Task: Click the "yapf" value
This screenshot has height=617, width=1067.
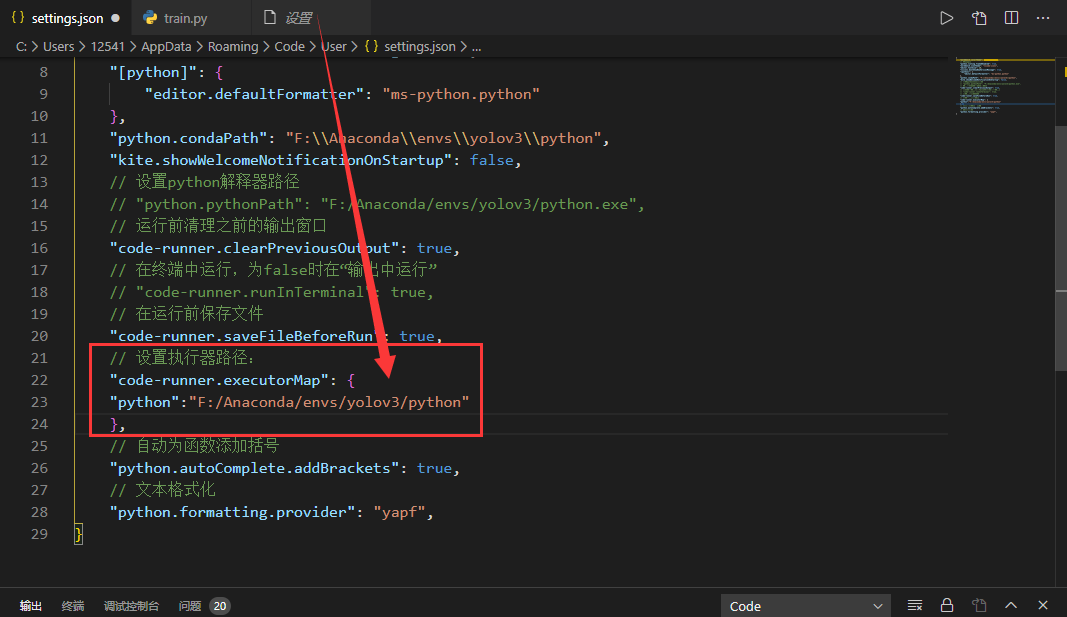Action: pos(399,512)
